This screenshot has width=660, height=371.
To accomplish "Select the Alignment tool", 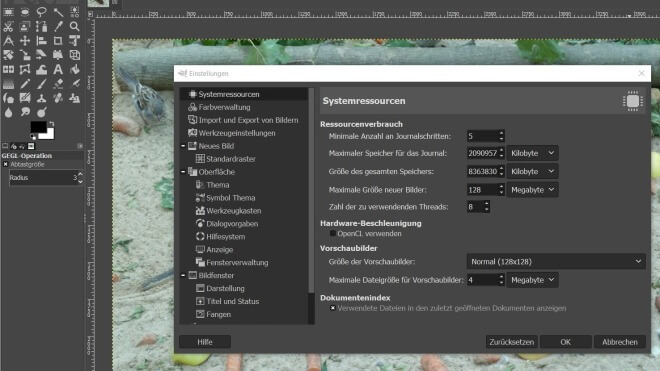I will pyautogui.click(x=41, y=41).
